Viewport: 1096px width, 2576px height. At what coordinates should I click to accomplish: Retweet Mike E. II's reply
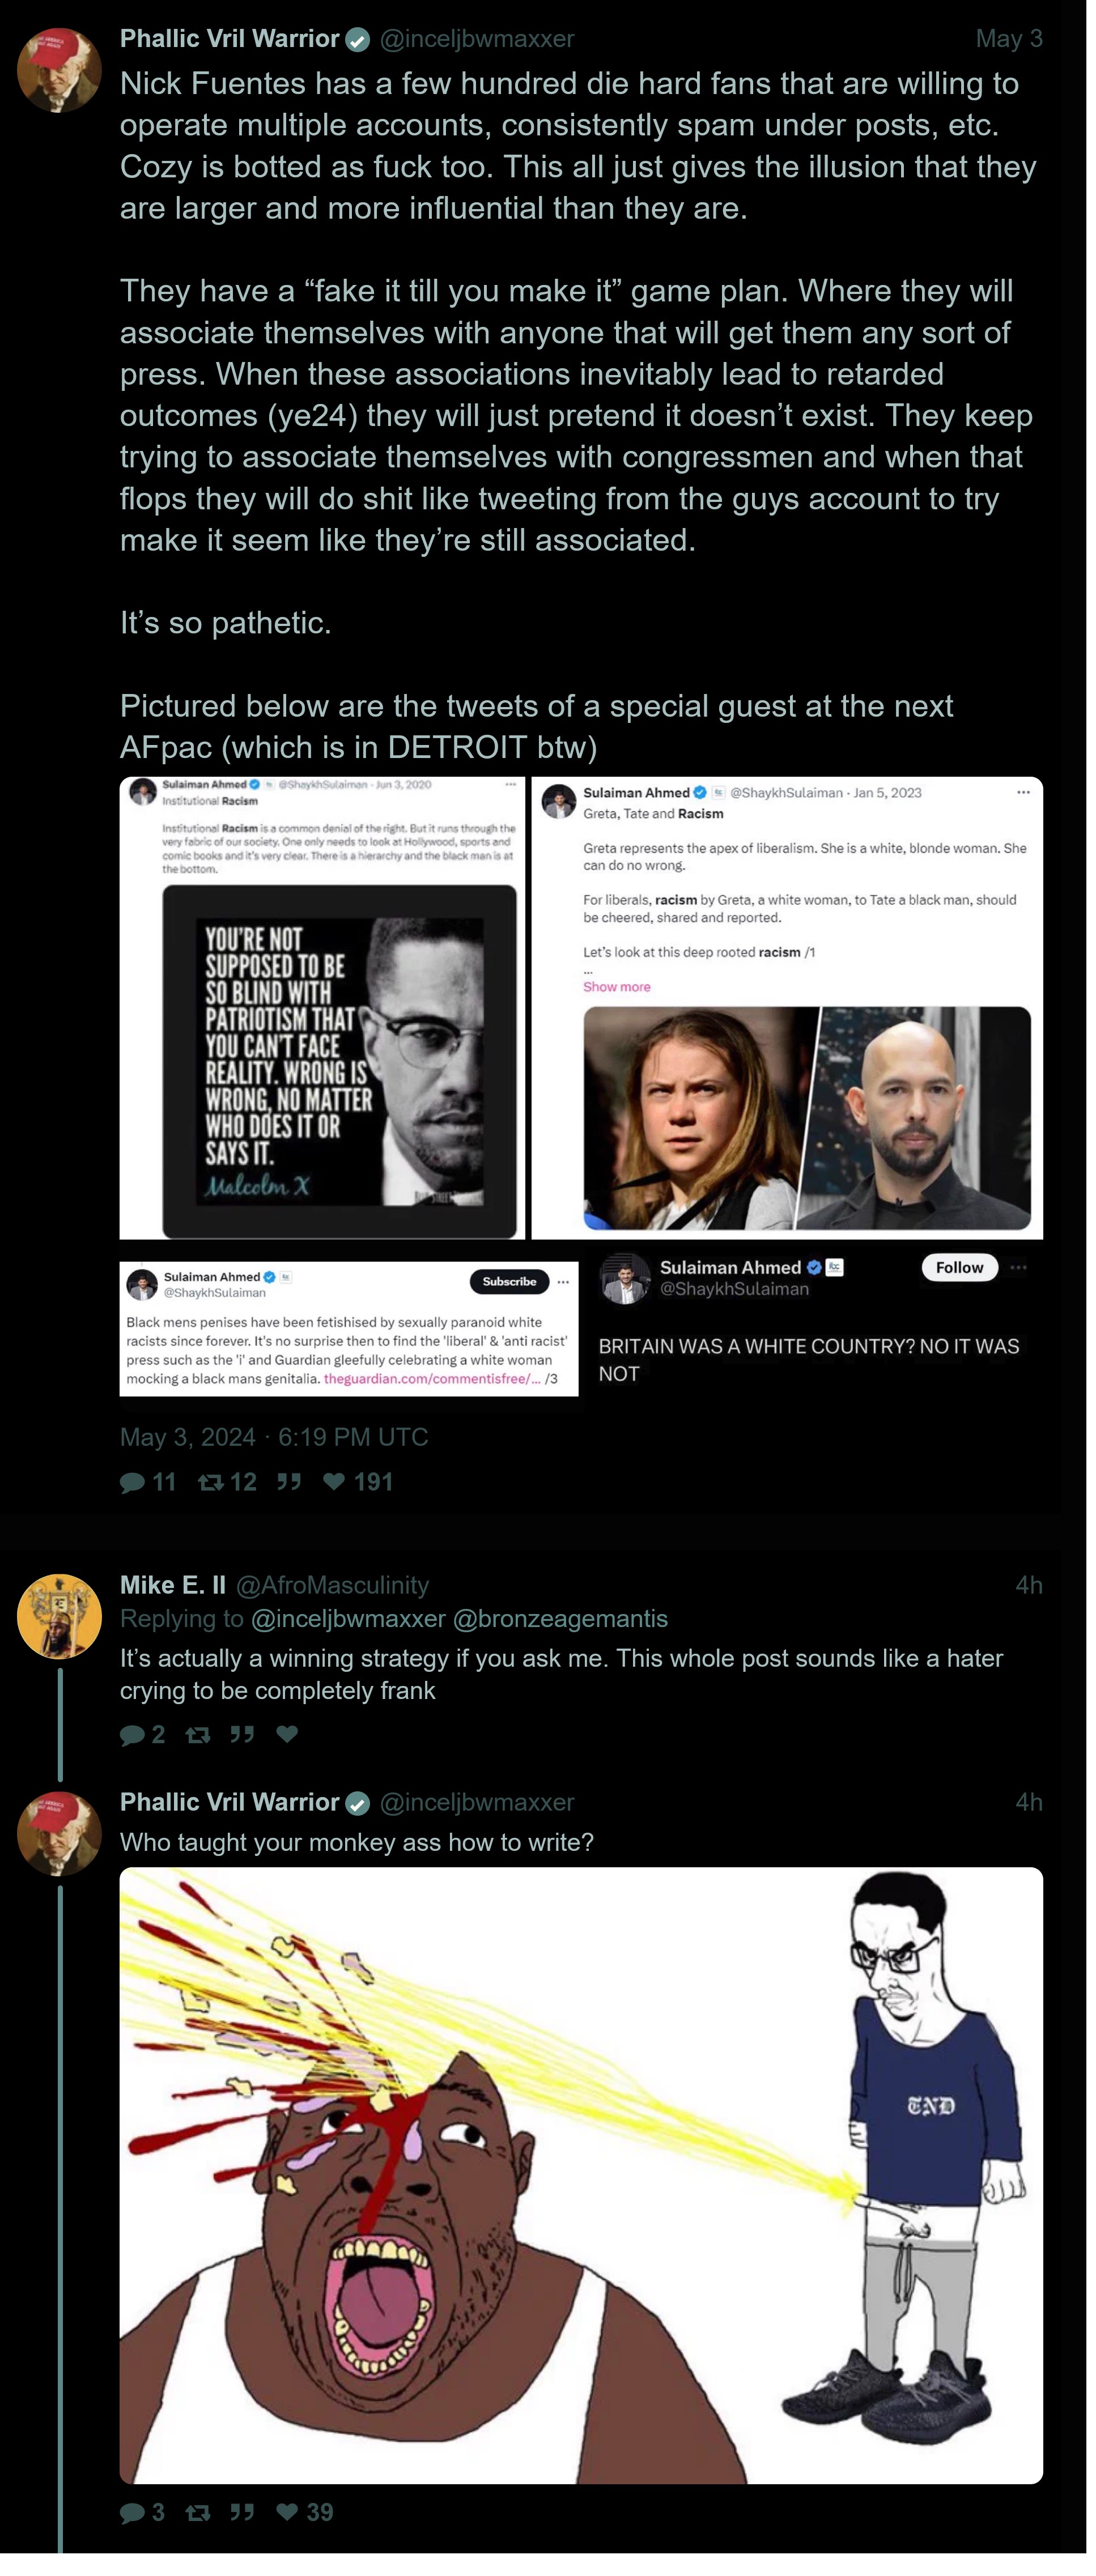(198, 1735)
